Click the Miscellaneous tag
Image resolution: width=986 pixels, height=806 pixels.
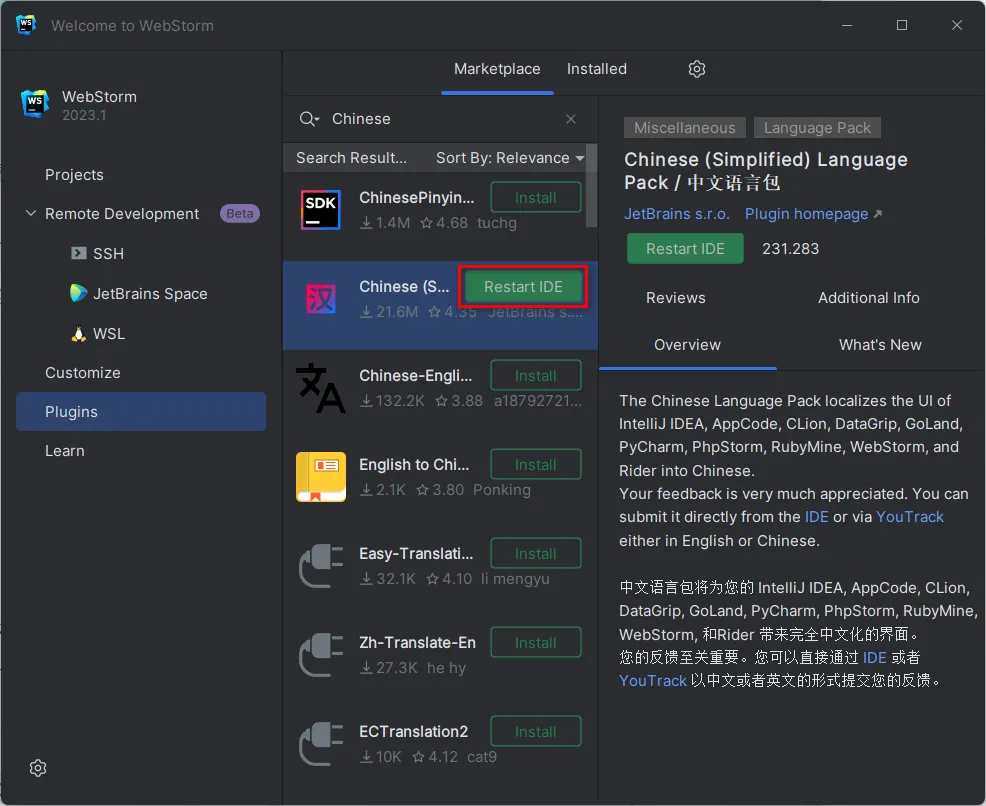click(x=684, y=128)
